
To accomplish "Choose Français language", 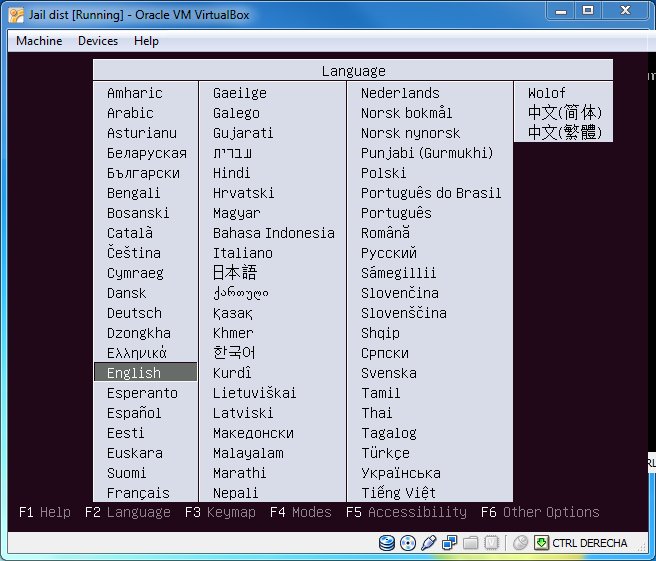I will tap(138, 493).
